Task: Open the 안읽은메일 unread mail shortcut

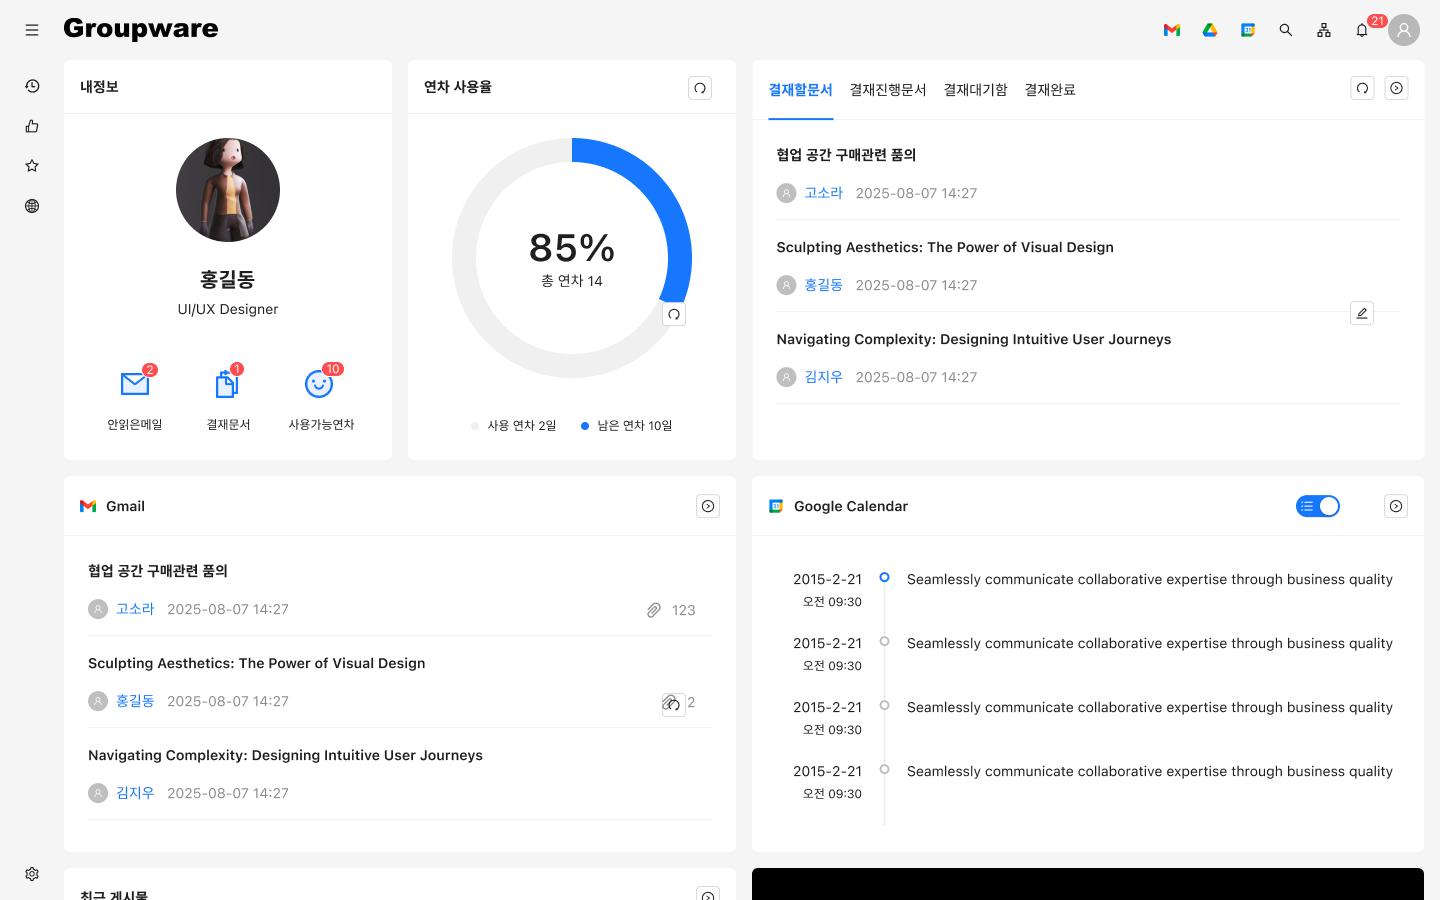Action: coord(135,395)
